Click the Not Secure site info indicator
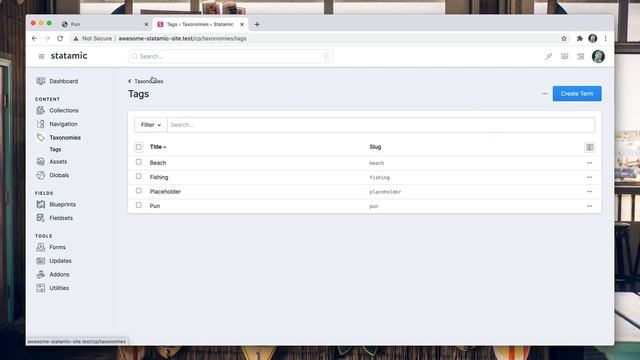This screenshot has height=360, width=640. click(92, 38)
